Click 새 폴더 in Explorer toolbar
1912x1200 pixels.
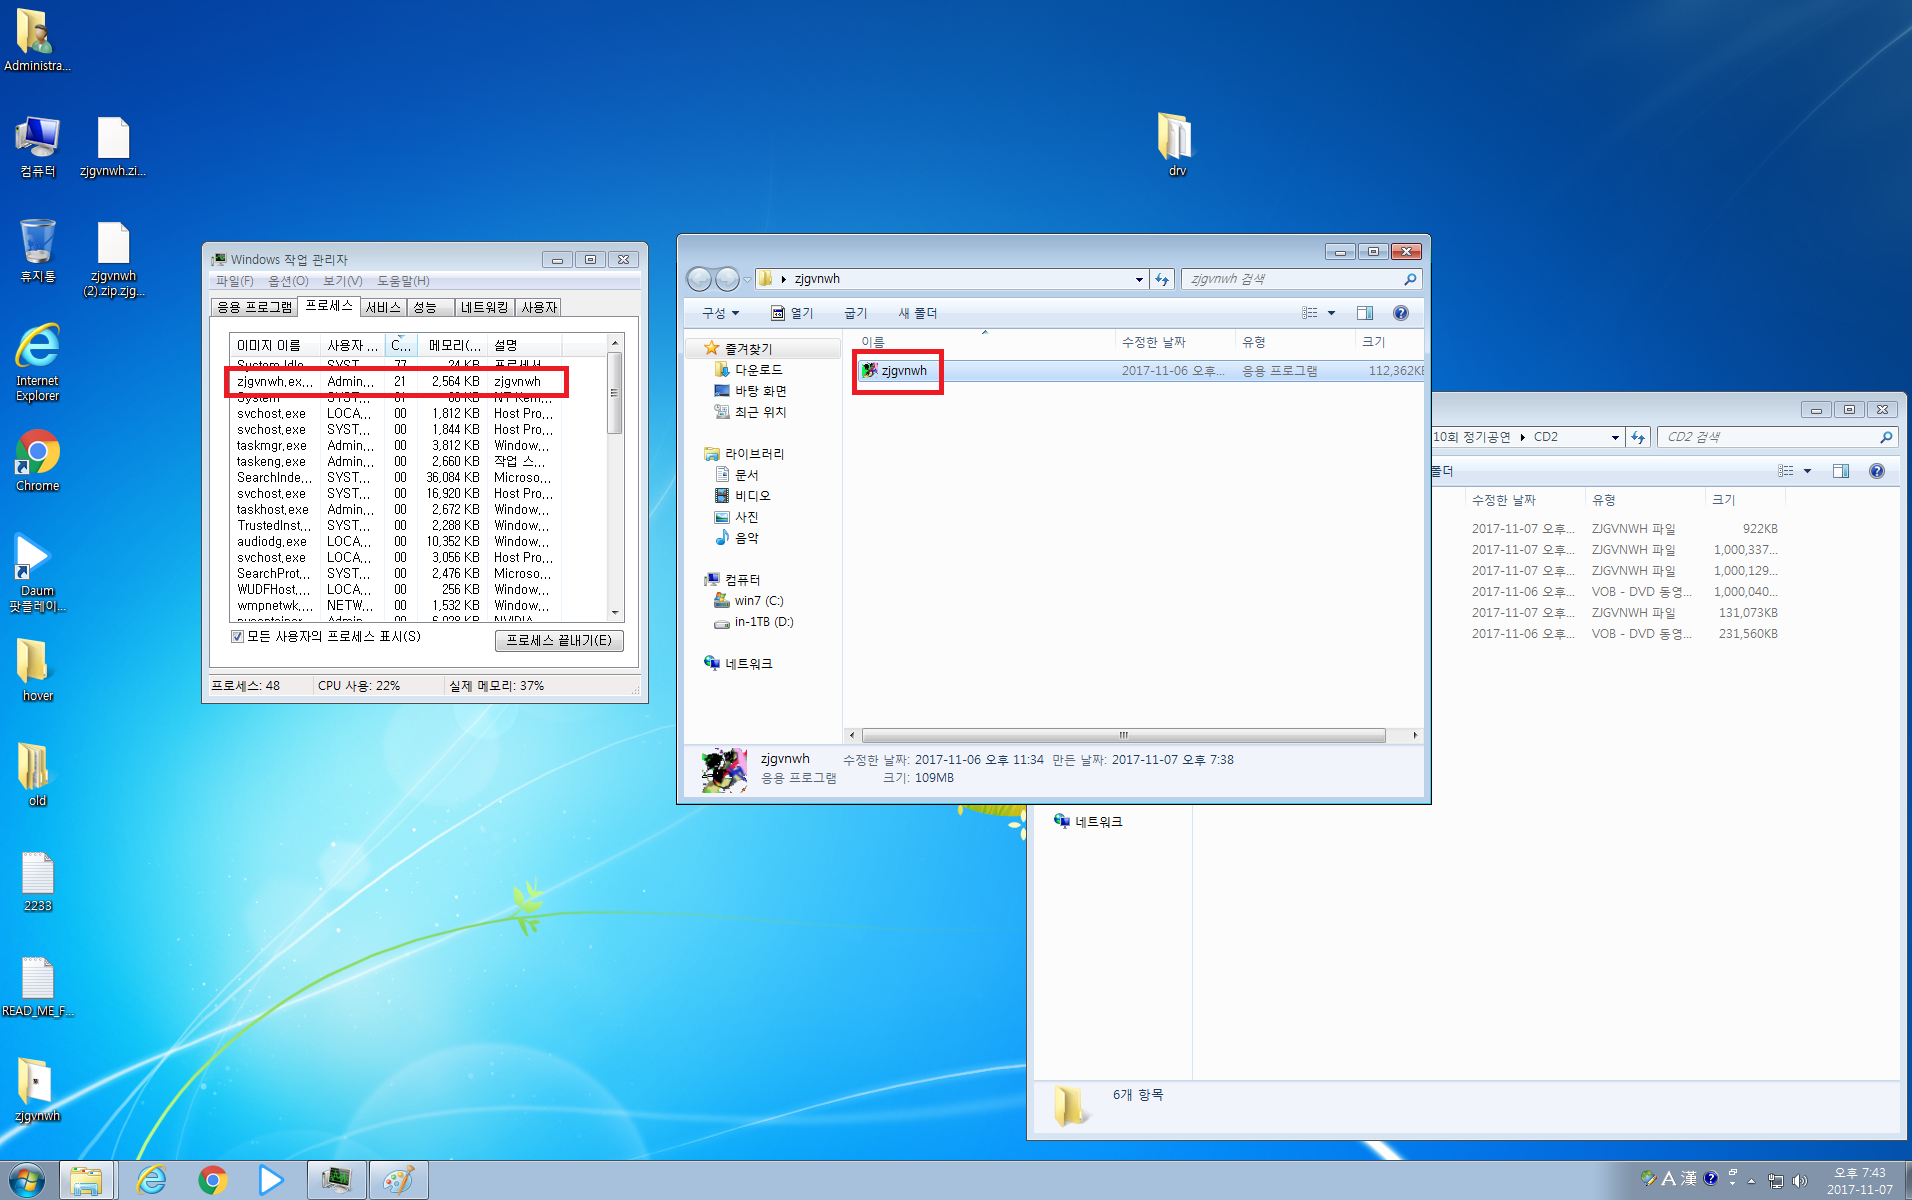point(917,313)
